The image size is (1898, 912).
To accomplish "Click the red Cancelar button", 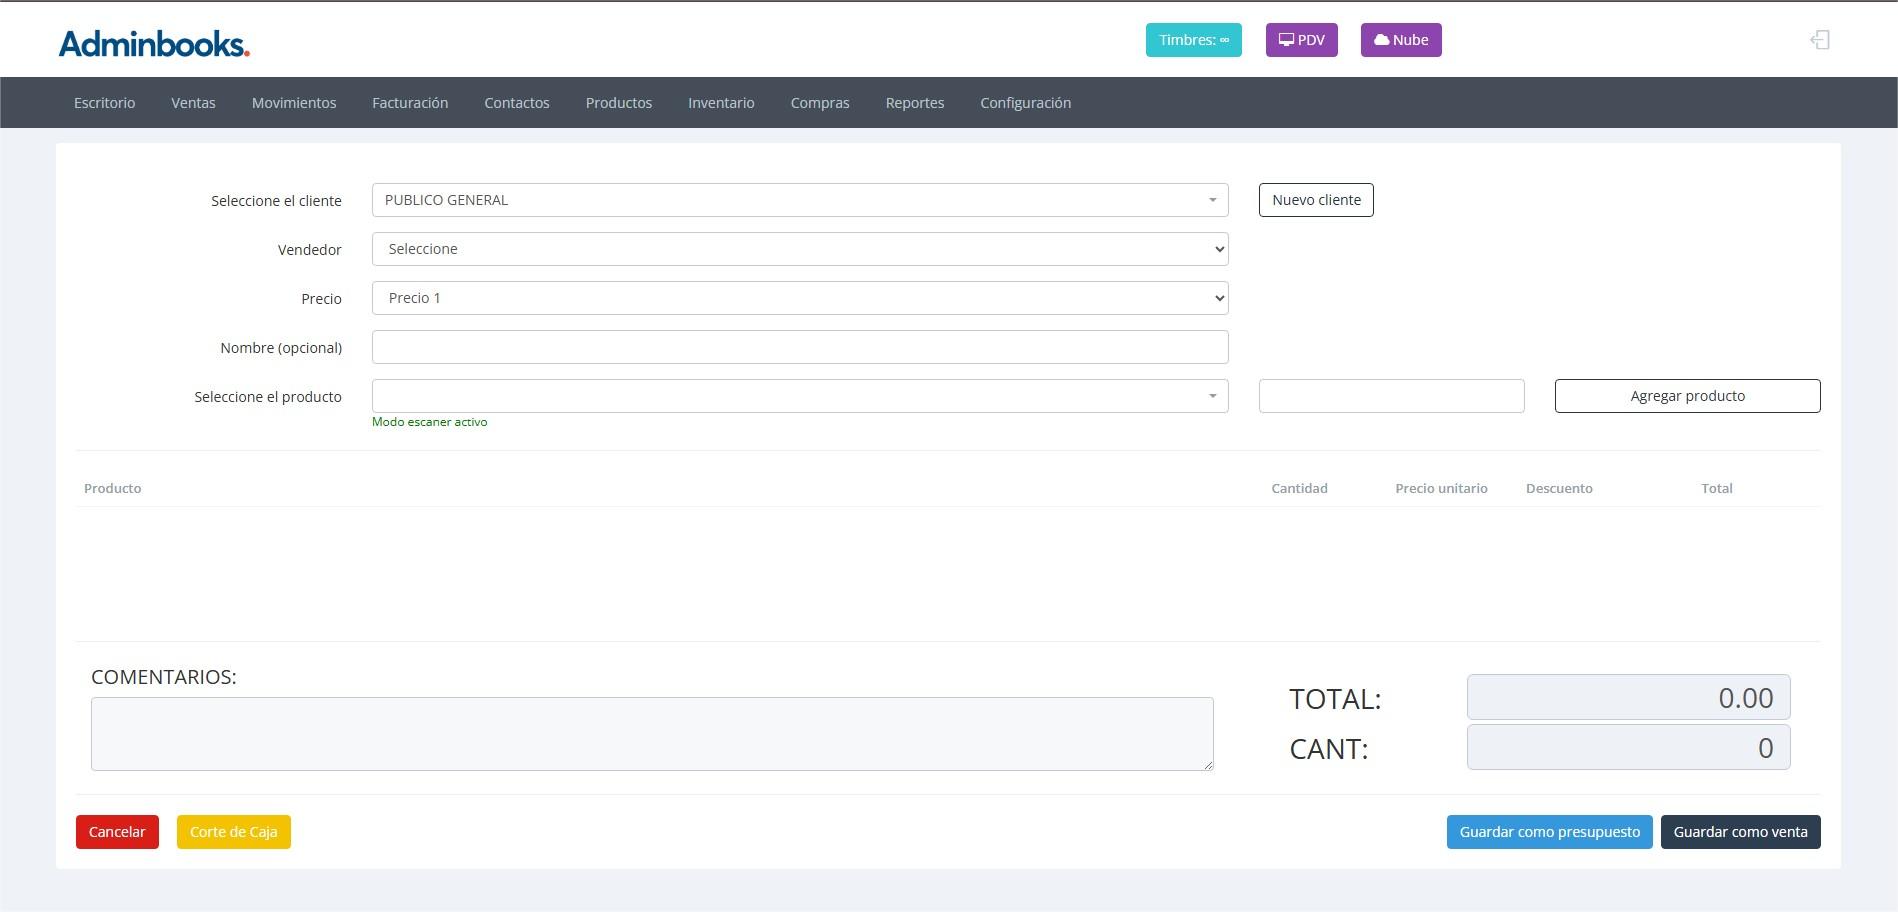I will [x=117, y=832].
